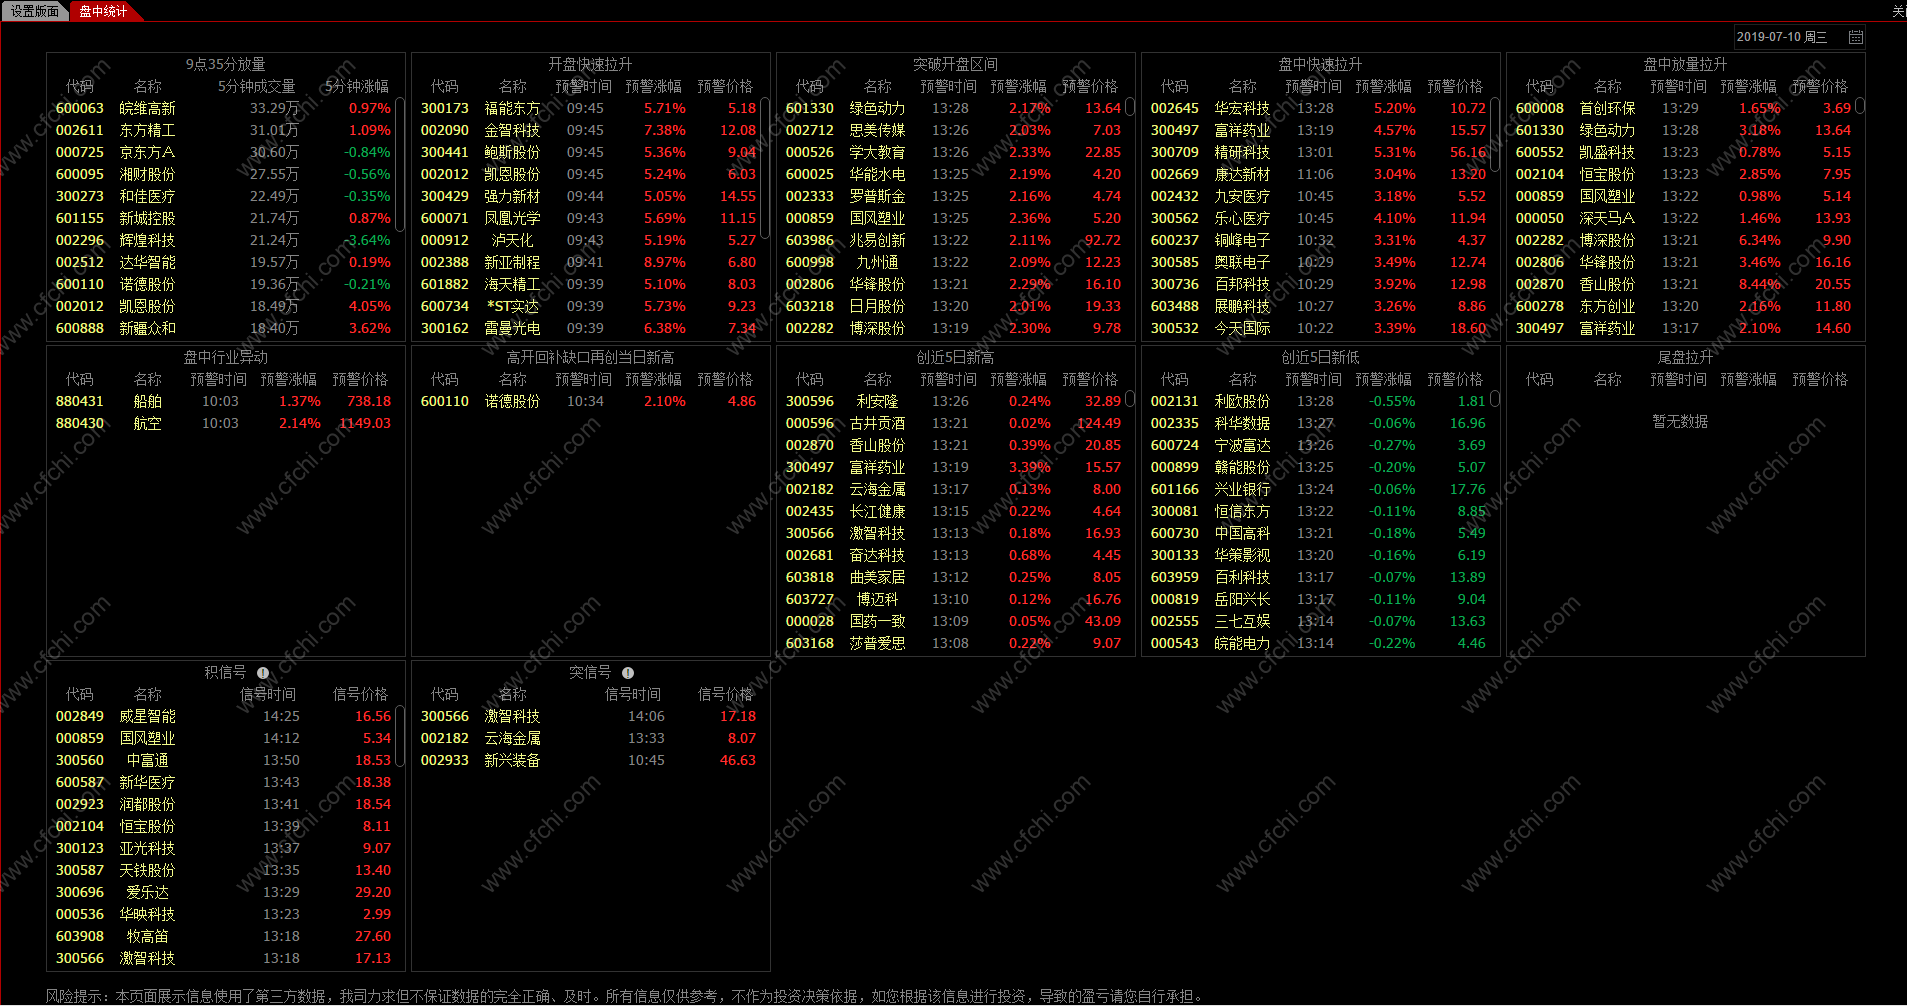Open 新城控股 stock entry
This screenshot has width=1907, height=1007.
point(223,218)
